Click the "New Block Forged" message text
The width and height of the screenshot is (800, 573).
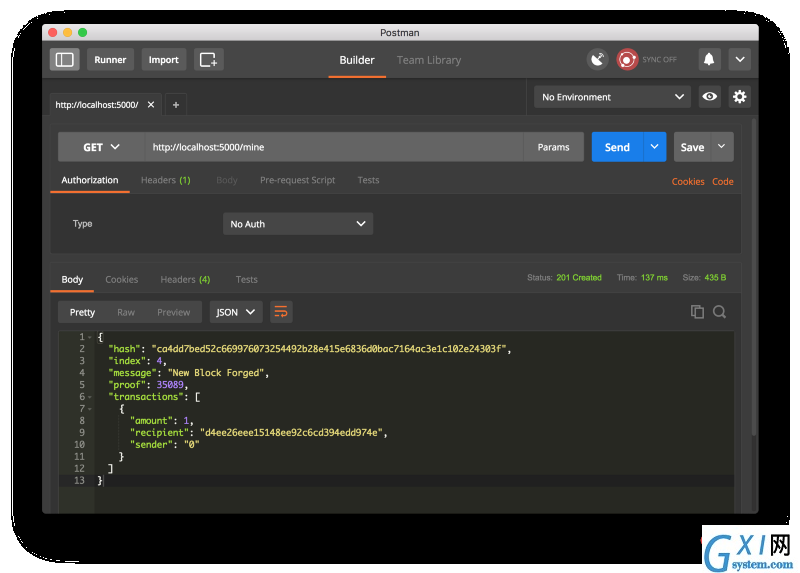coord(216,373)
